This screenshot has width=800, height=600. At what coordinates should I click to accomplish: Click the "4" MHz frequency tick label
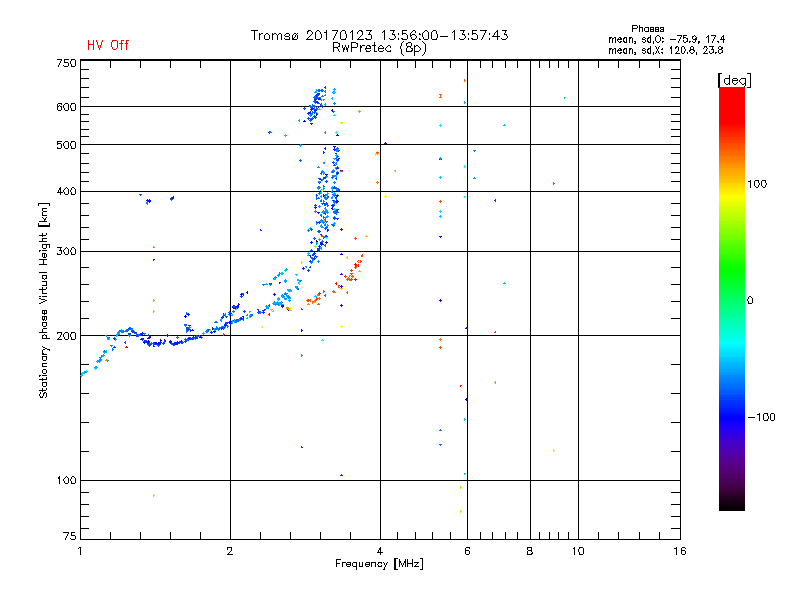pyautogui.click(x=380, y=551)
